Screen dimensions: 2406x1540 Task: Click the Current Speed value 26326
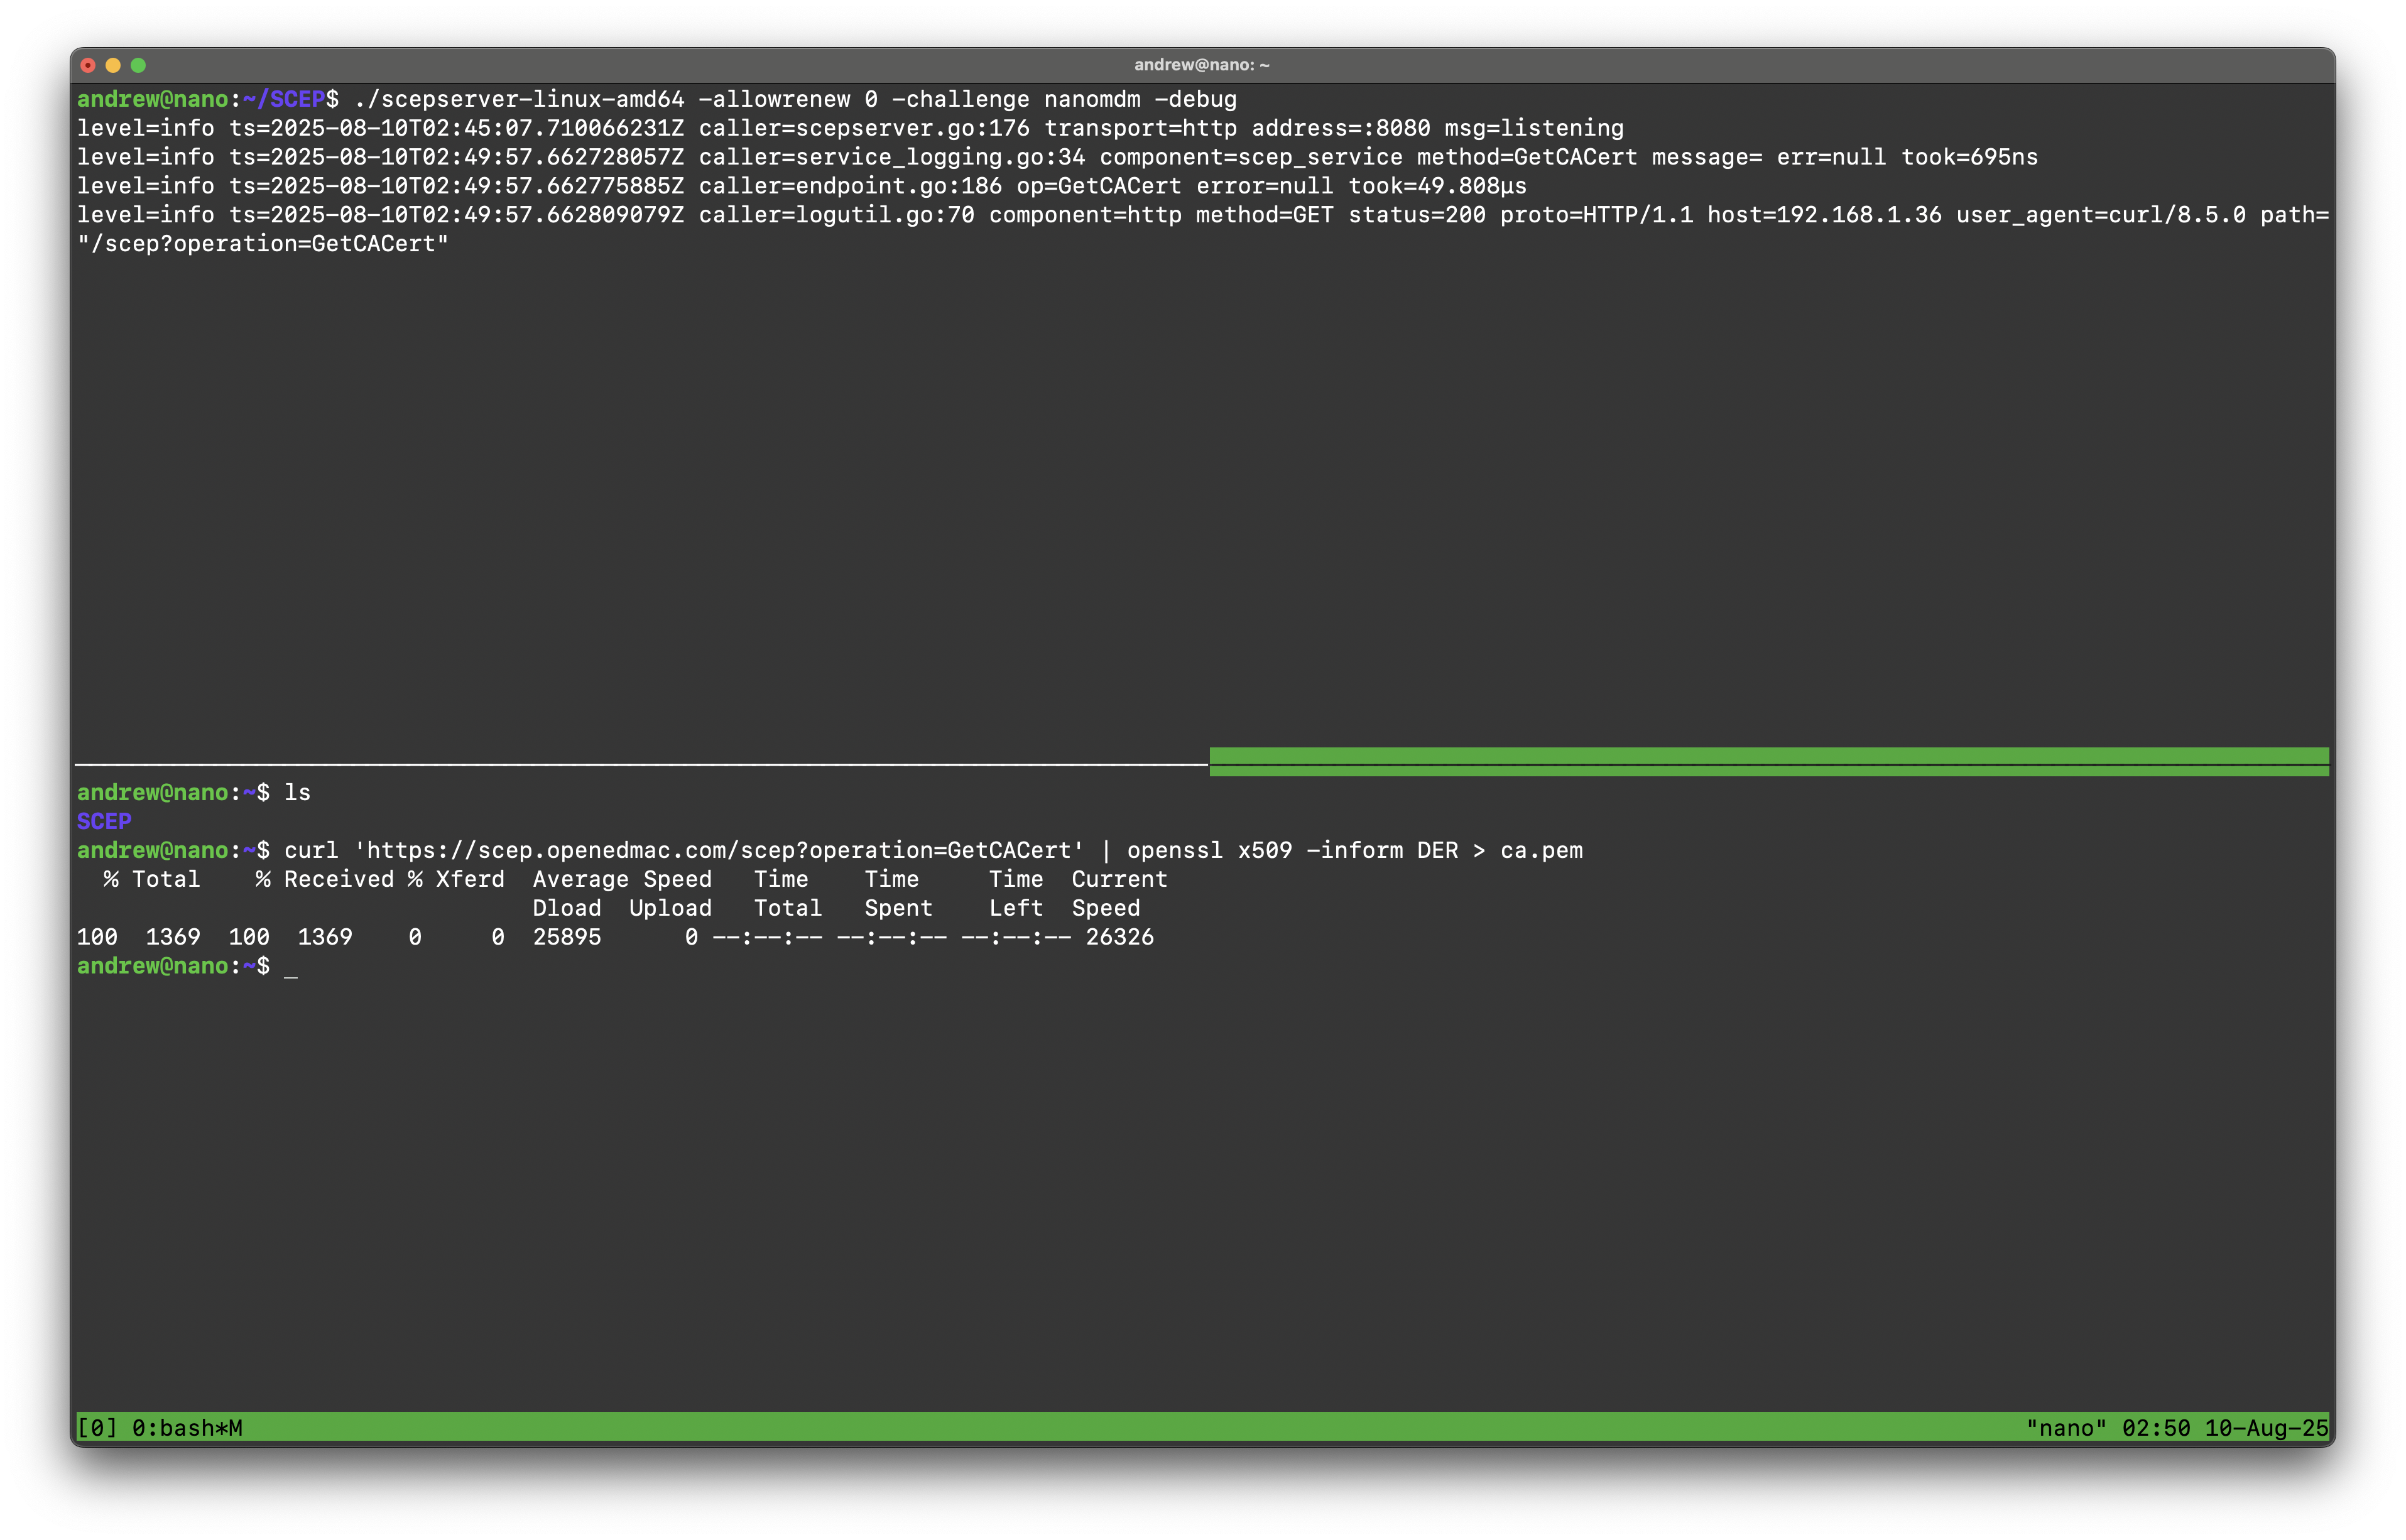(1119, 937)
